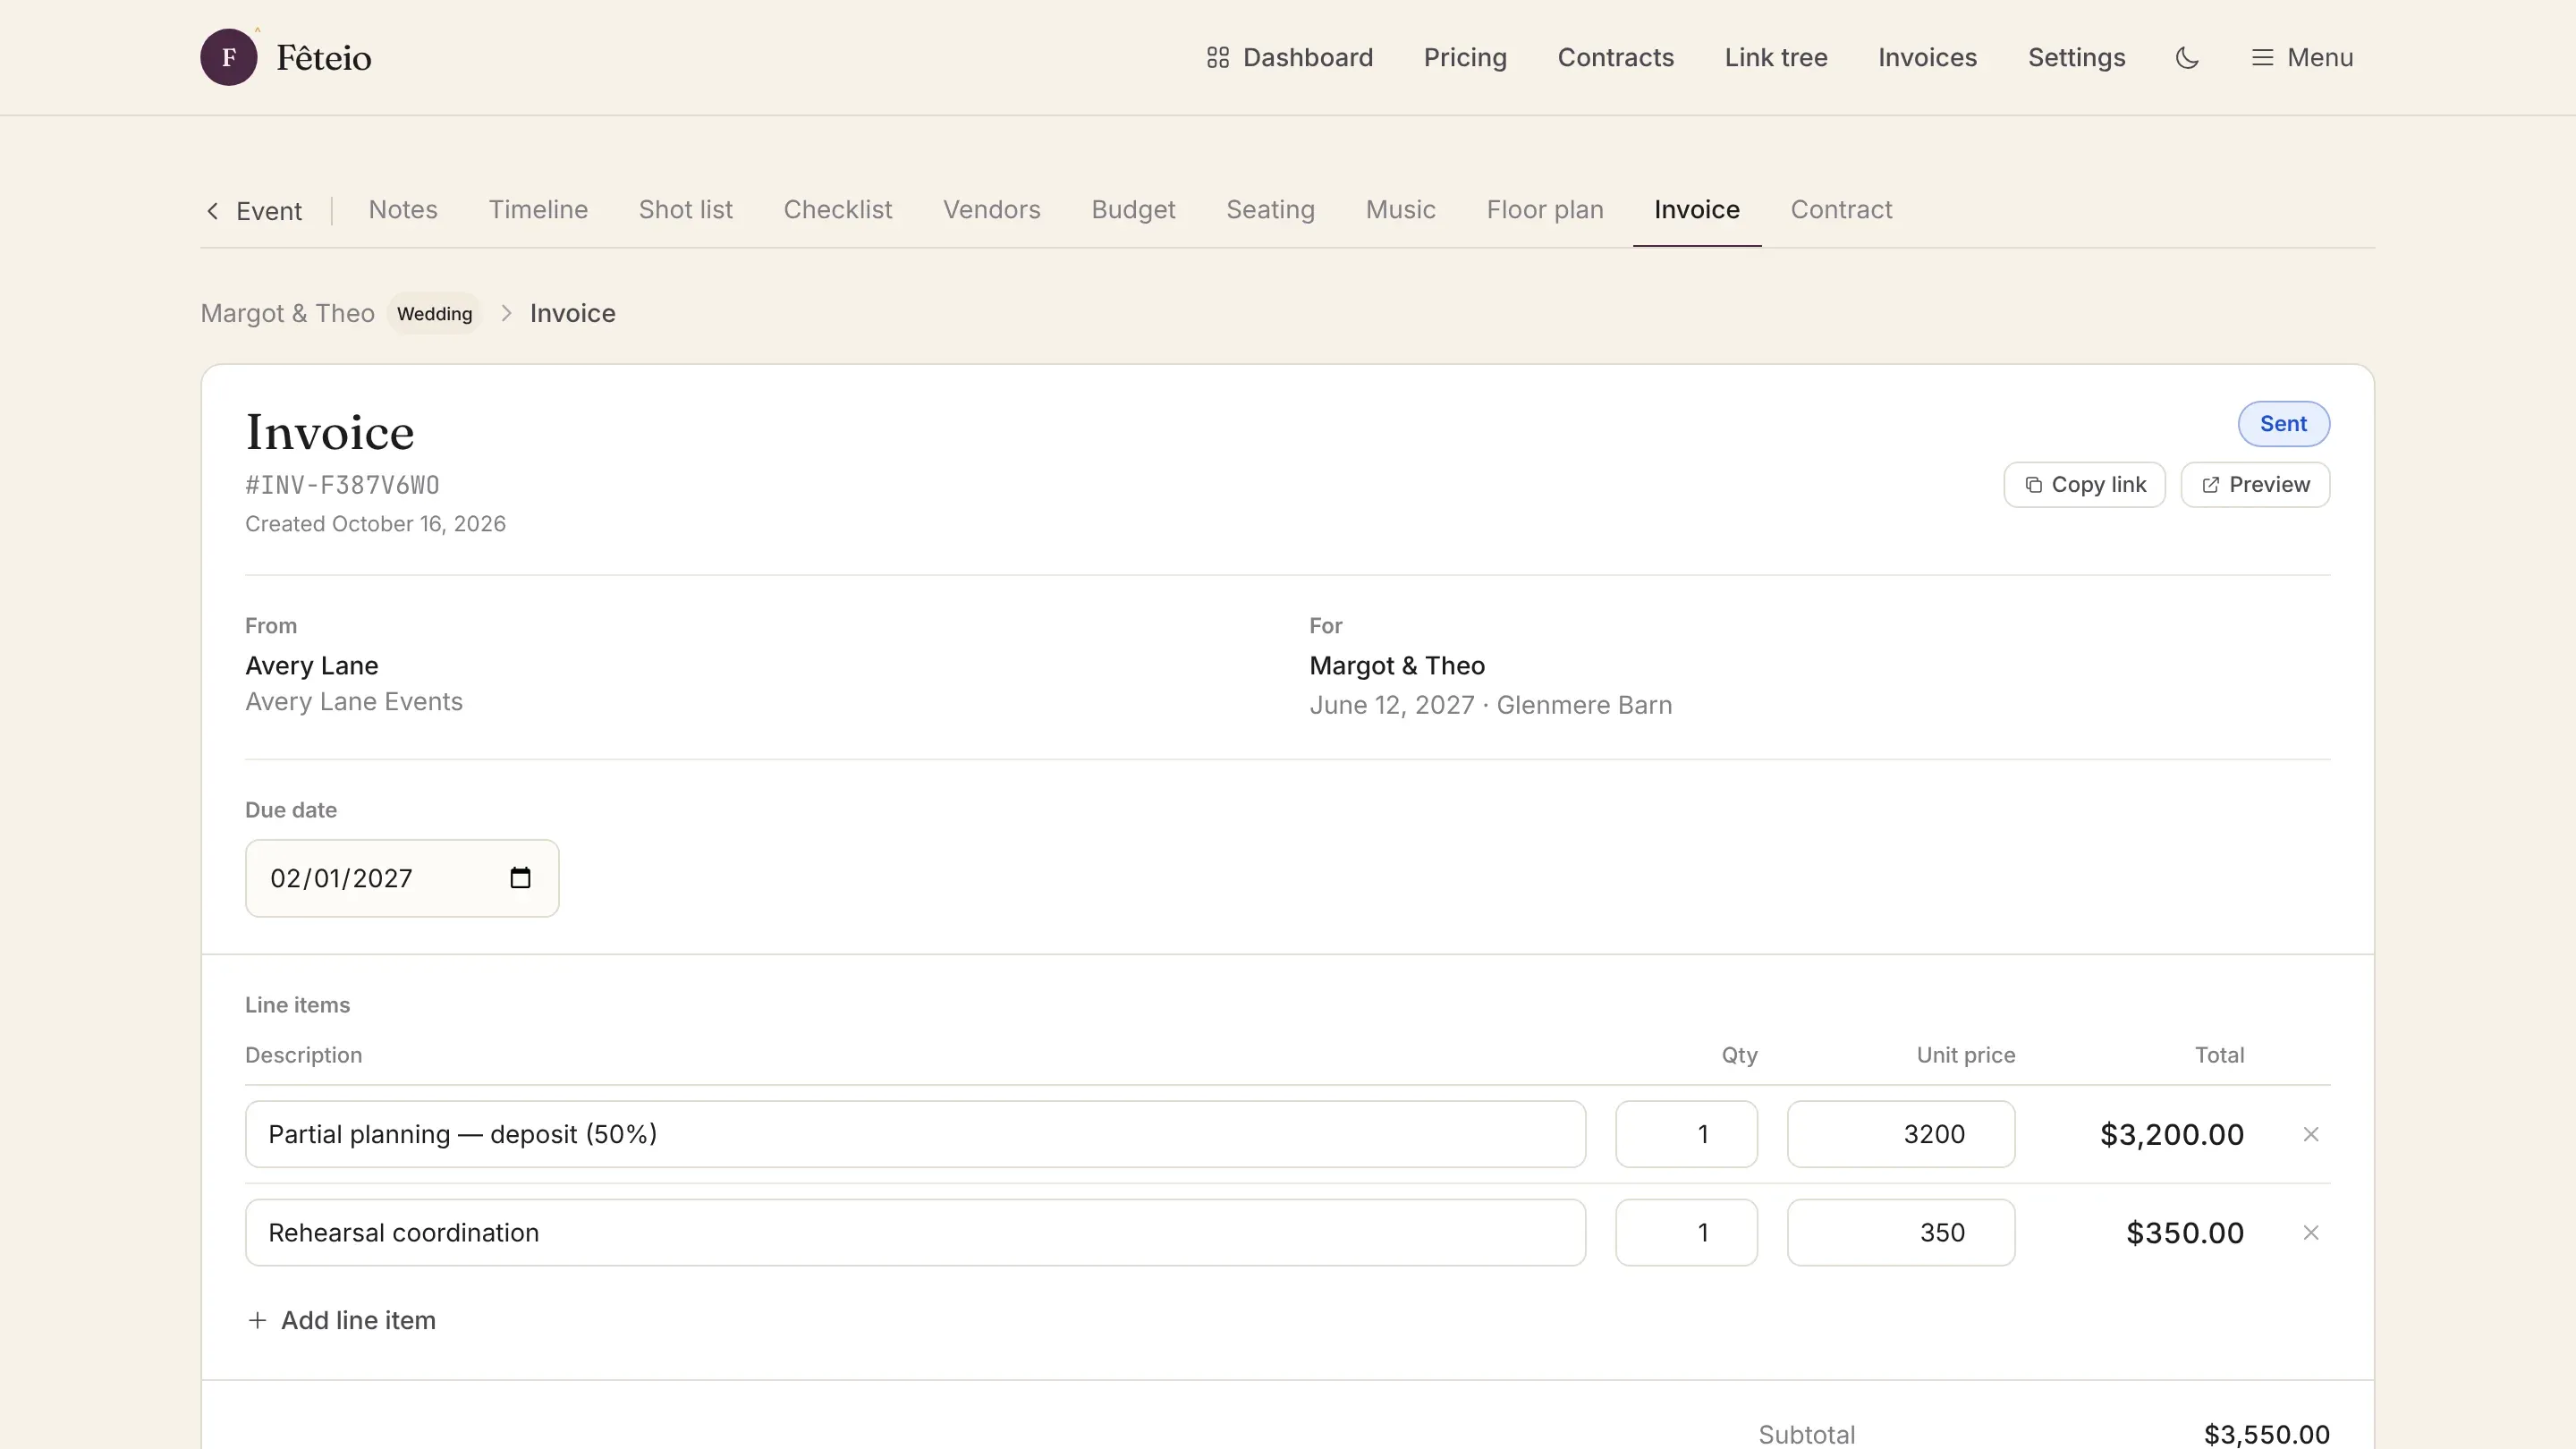2576x1449 pixels.
Task: Switch to the Budget tab
Action: [1133, 210]
